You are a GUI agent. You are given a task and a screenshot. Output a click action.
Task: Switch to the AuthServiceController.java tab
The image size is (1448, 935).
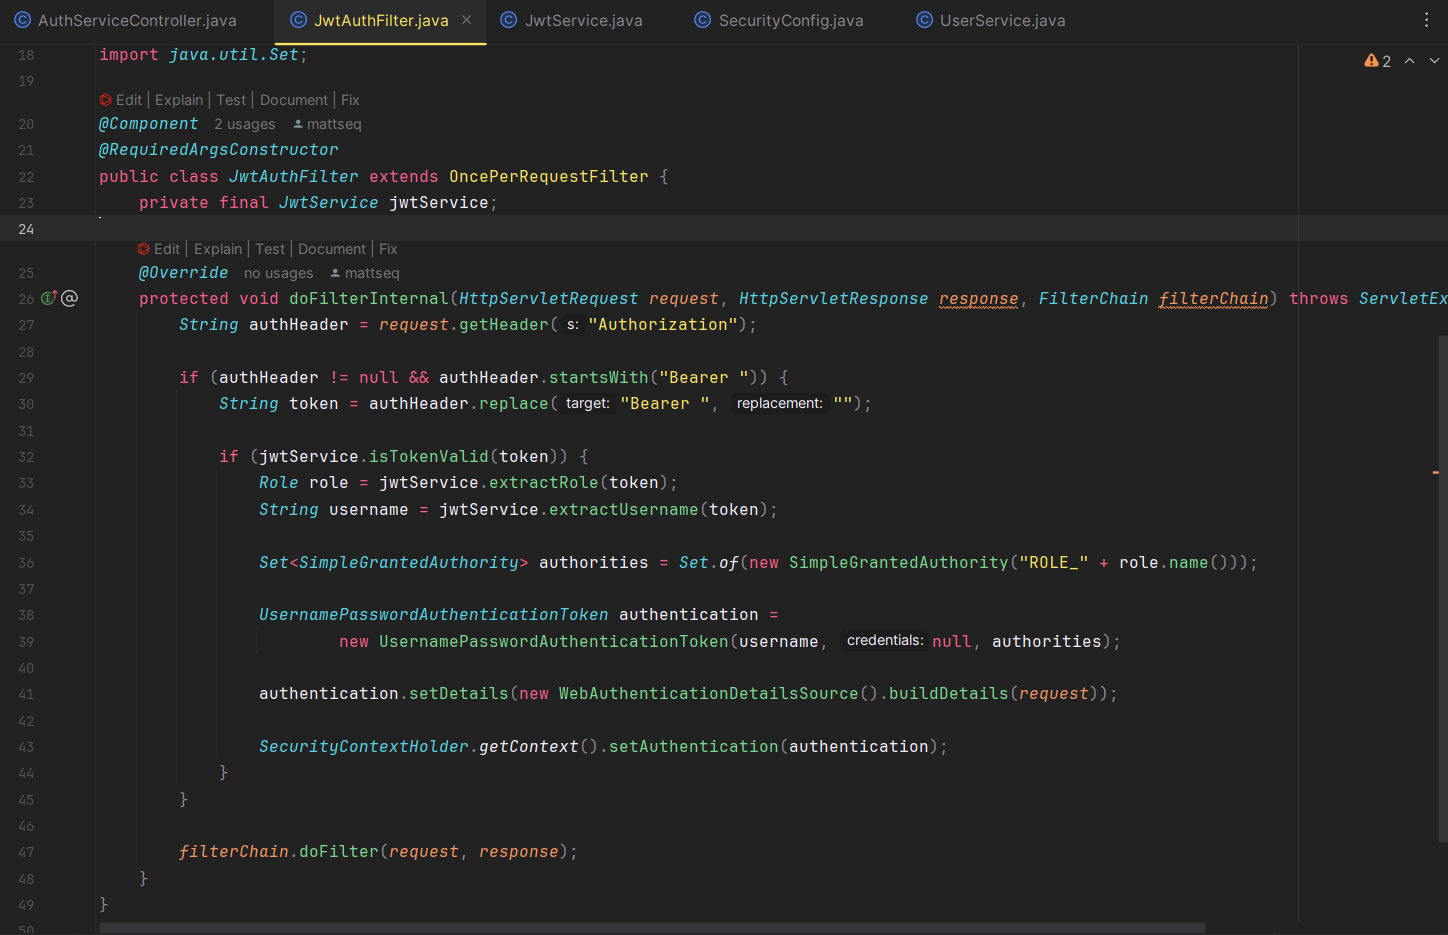pos(137,20)
